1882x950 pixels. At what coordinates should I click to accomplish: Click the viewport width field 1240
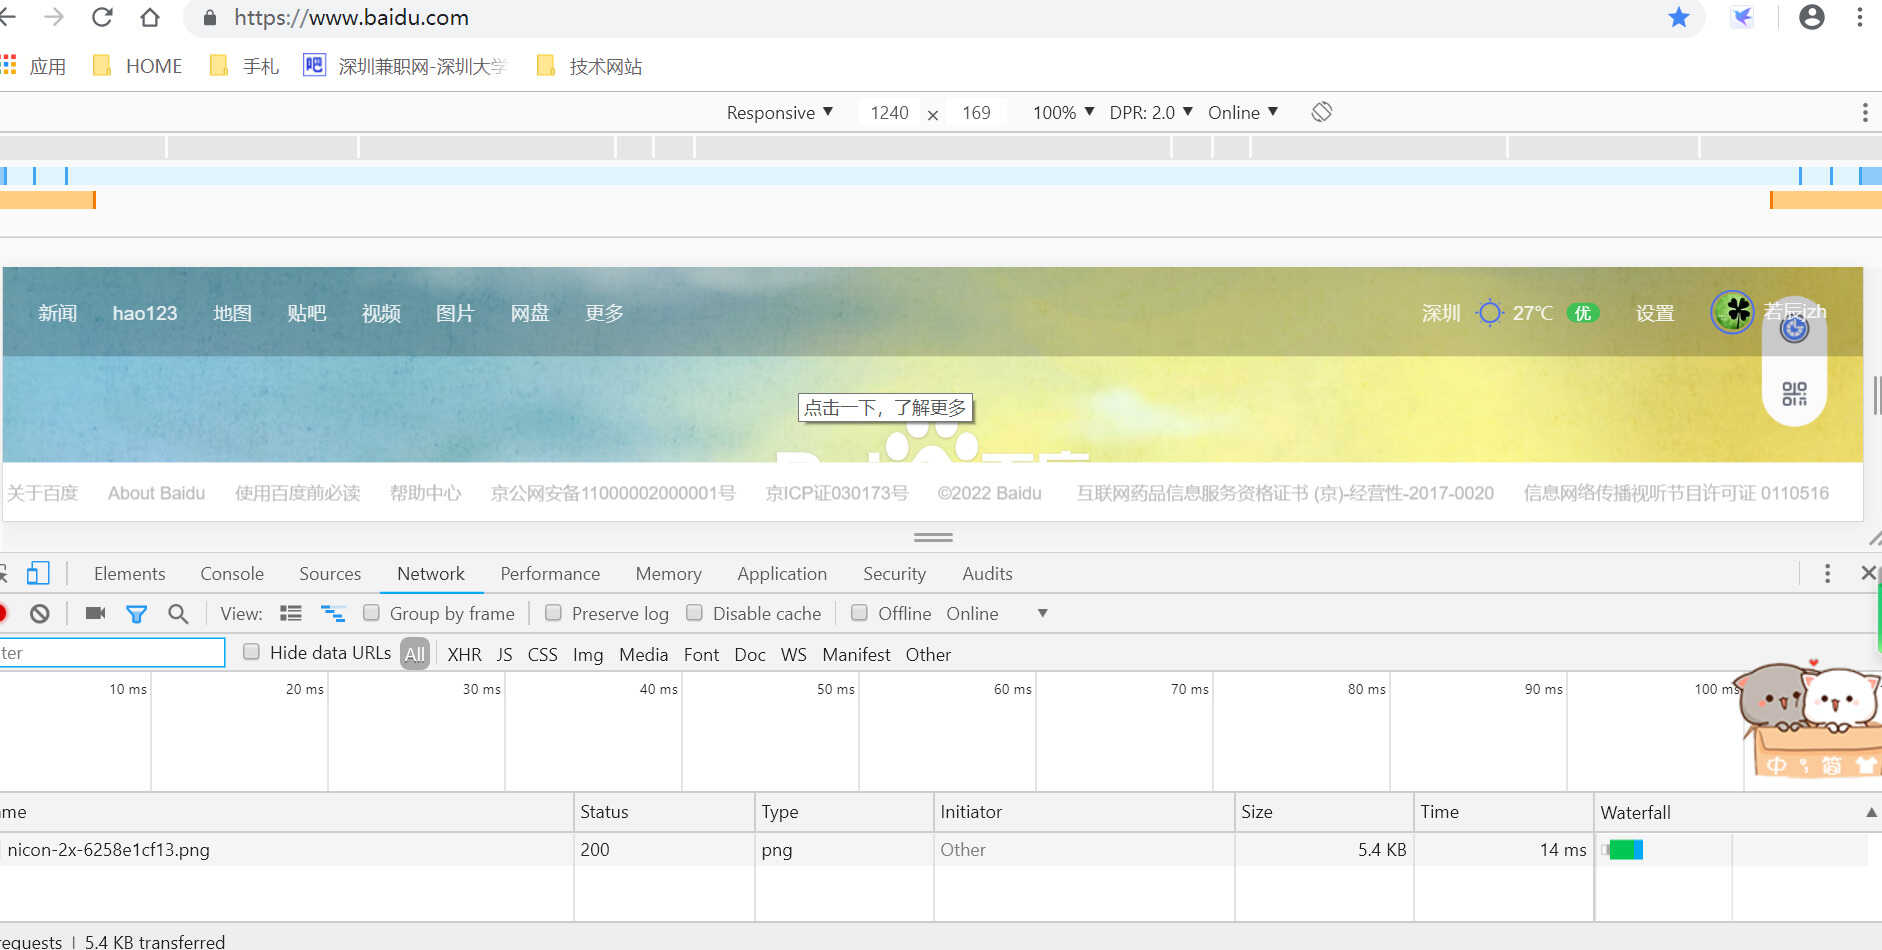[x=889, y=112]
